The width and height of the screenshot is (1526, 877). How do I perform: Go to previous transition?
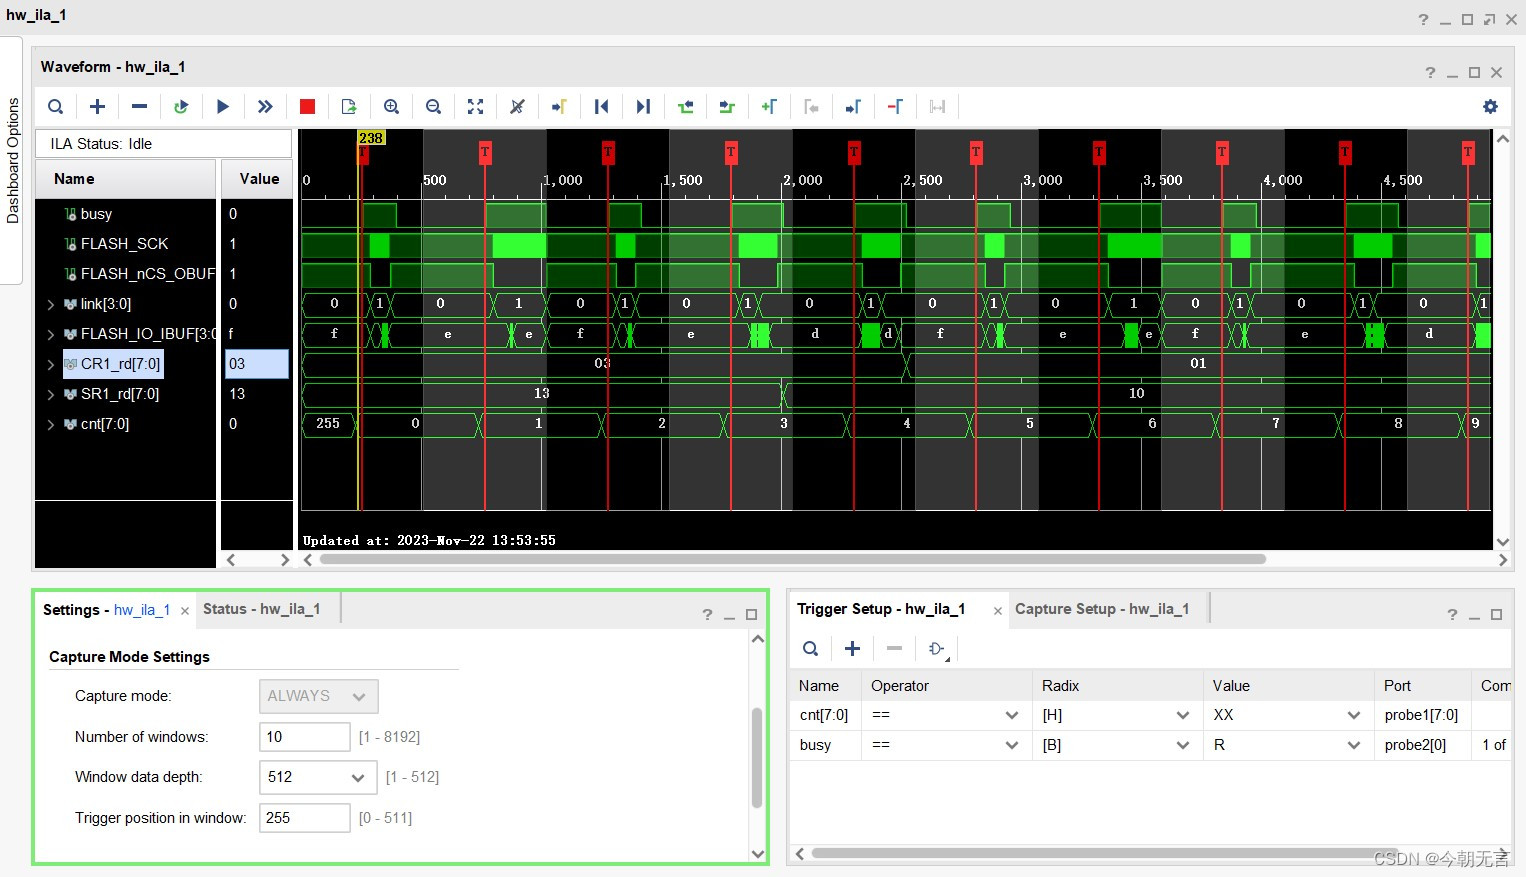tap(686, 107)
